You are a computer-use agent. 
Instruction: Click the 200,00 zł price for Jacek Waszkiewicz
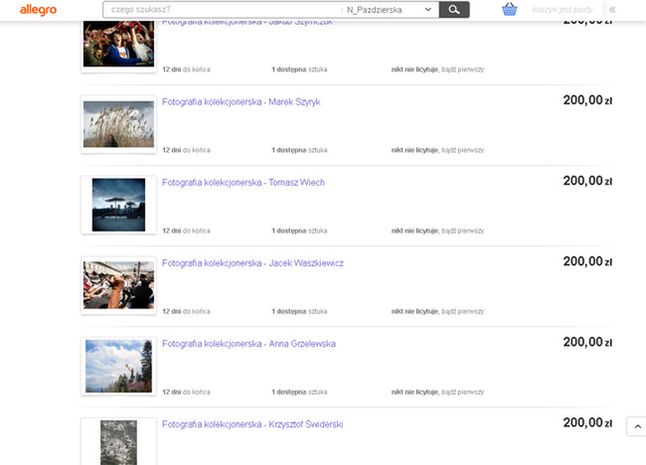pos(587,262)
